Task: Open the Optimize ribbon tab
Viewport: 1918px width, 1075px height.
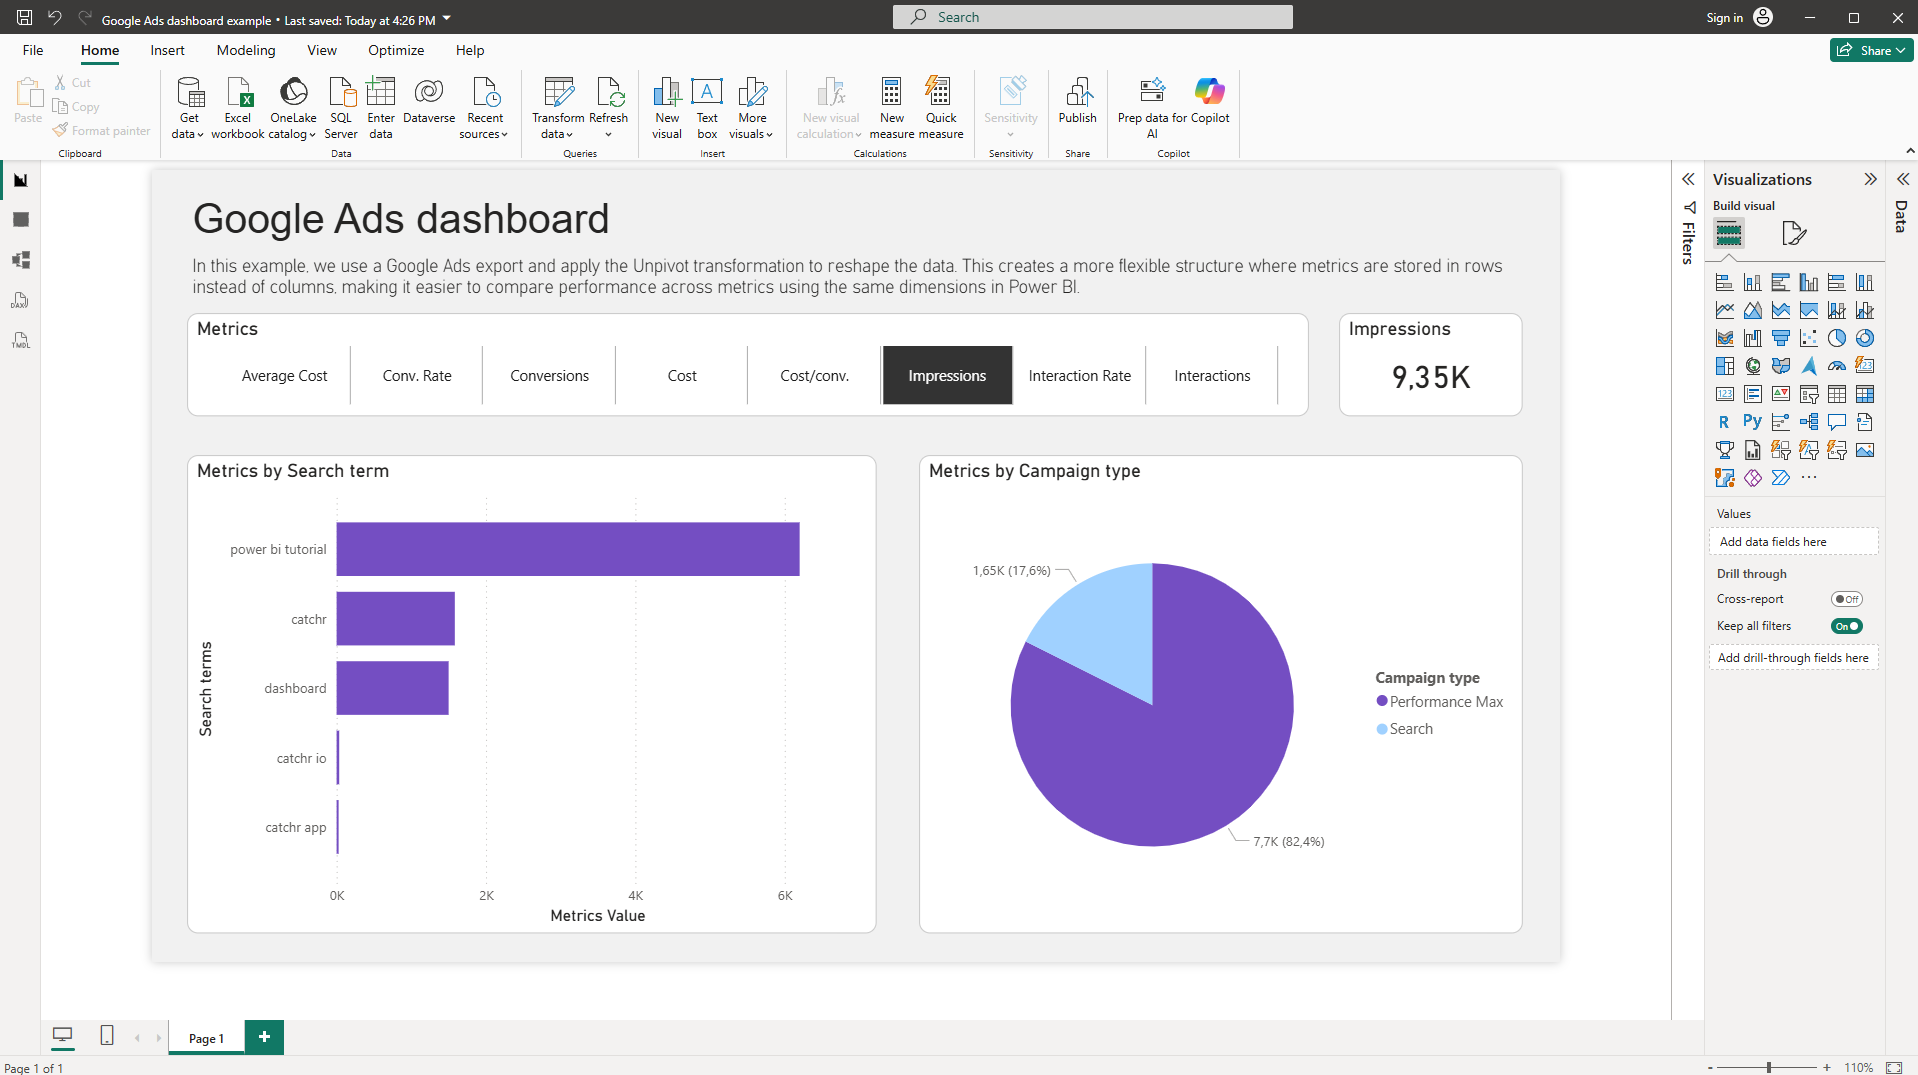Action: [x=396, y=50]
